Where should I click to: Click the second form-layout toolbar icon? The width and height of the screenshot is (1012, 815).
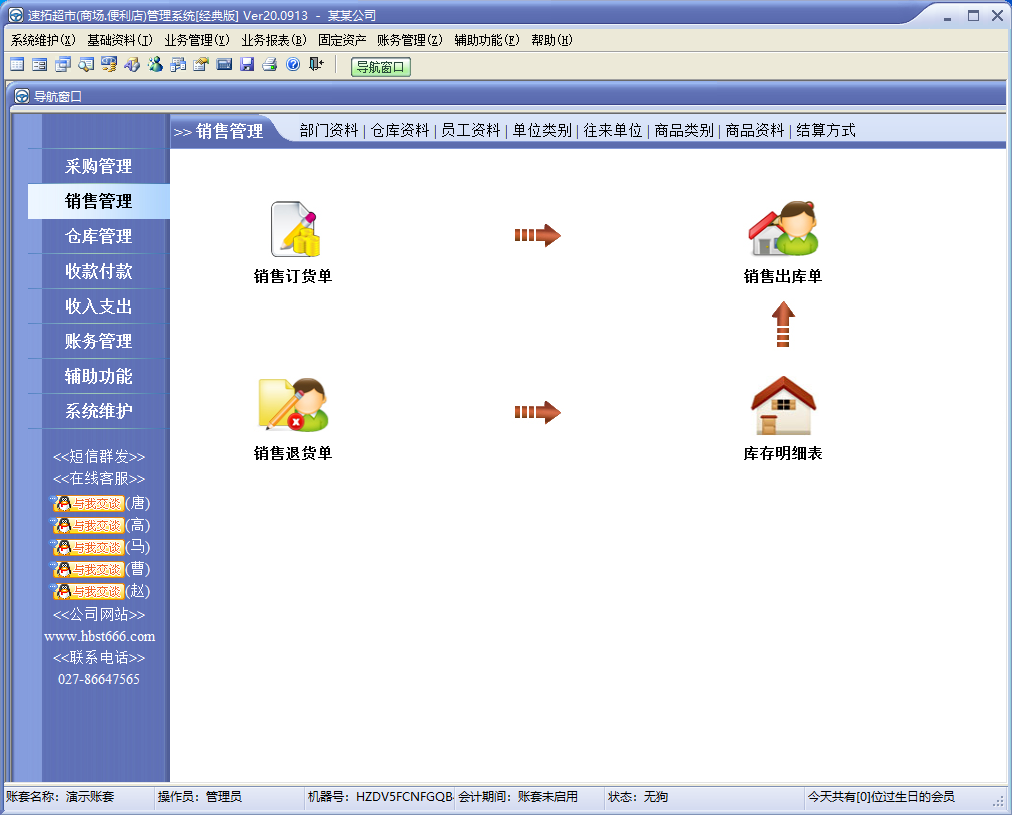pyautogui.click(x=39, y=65)
